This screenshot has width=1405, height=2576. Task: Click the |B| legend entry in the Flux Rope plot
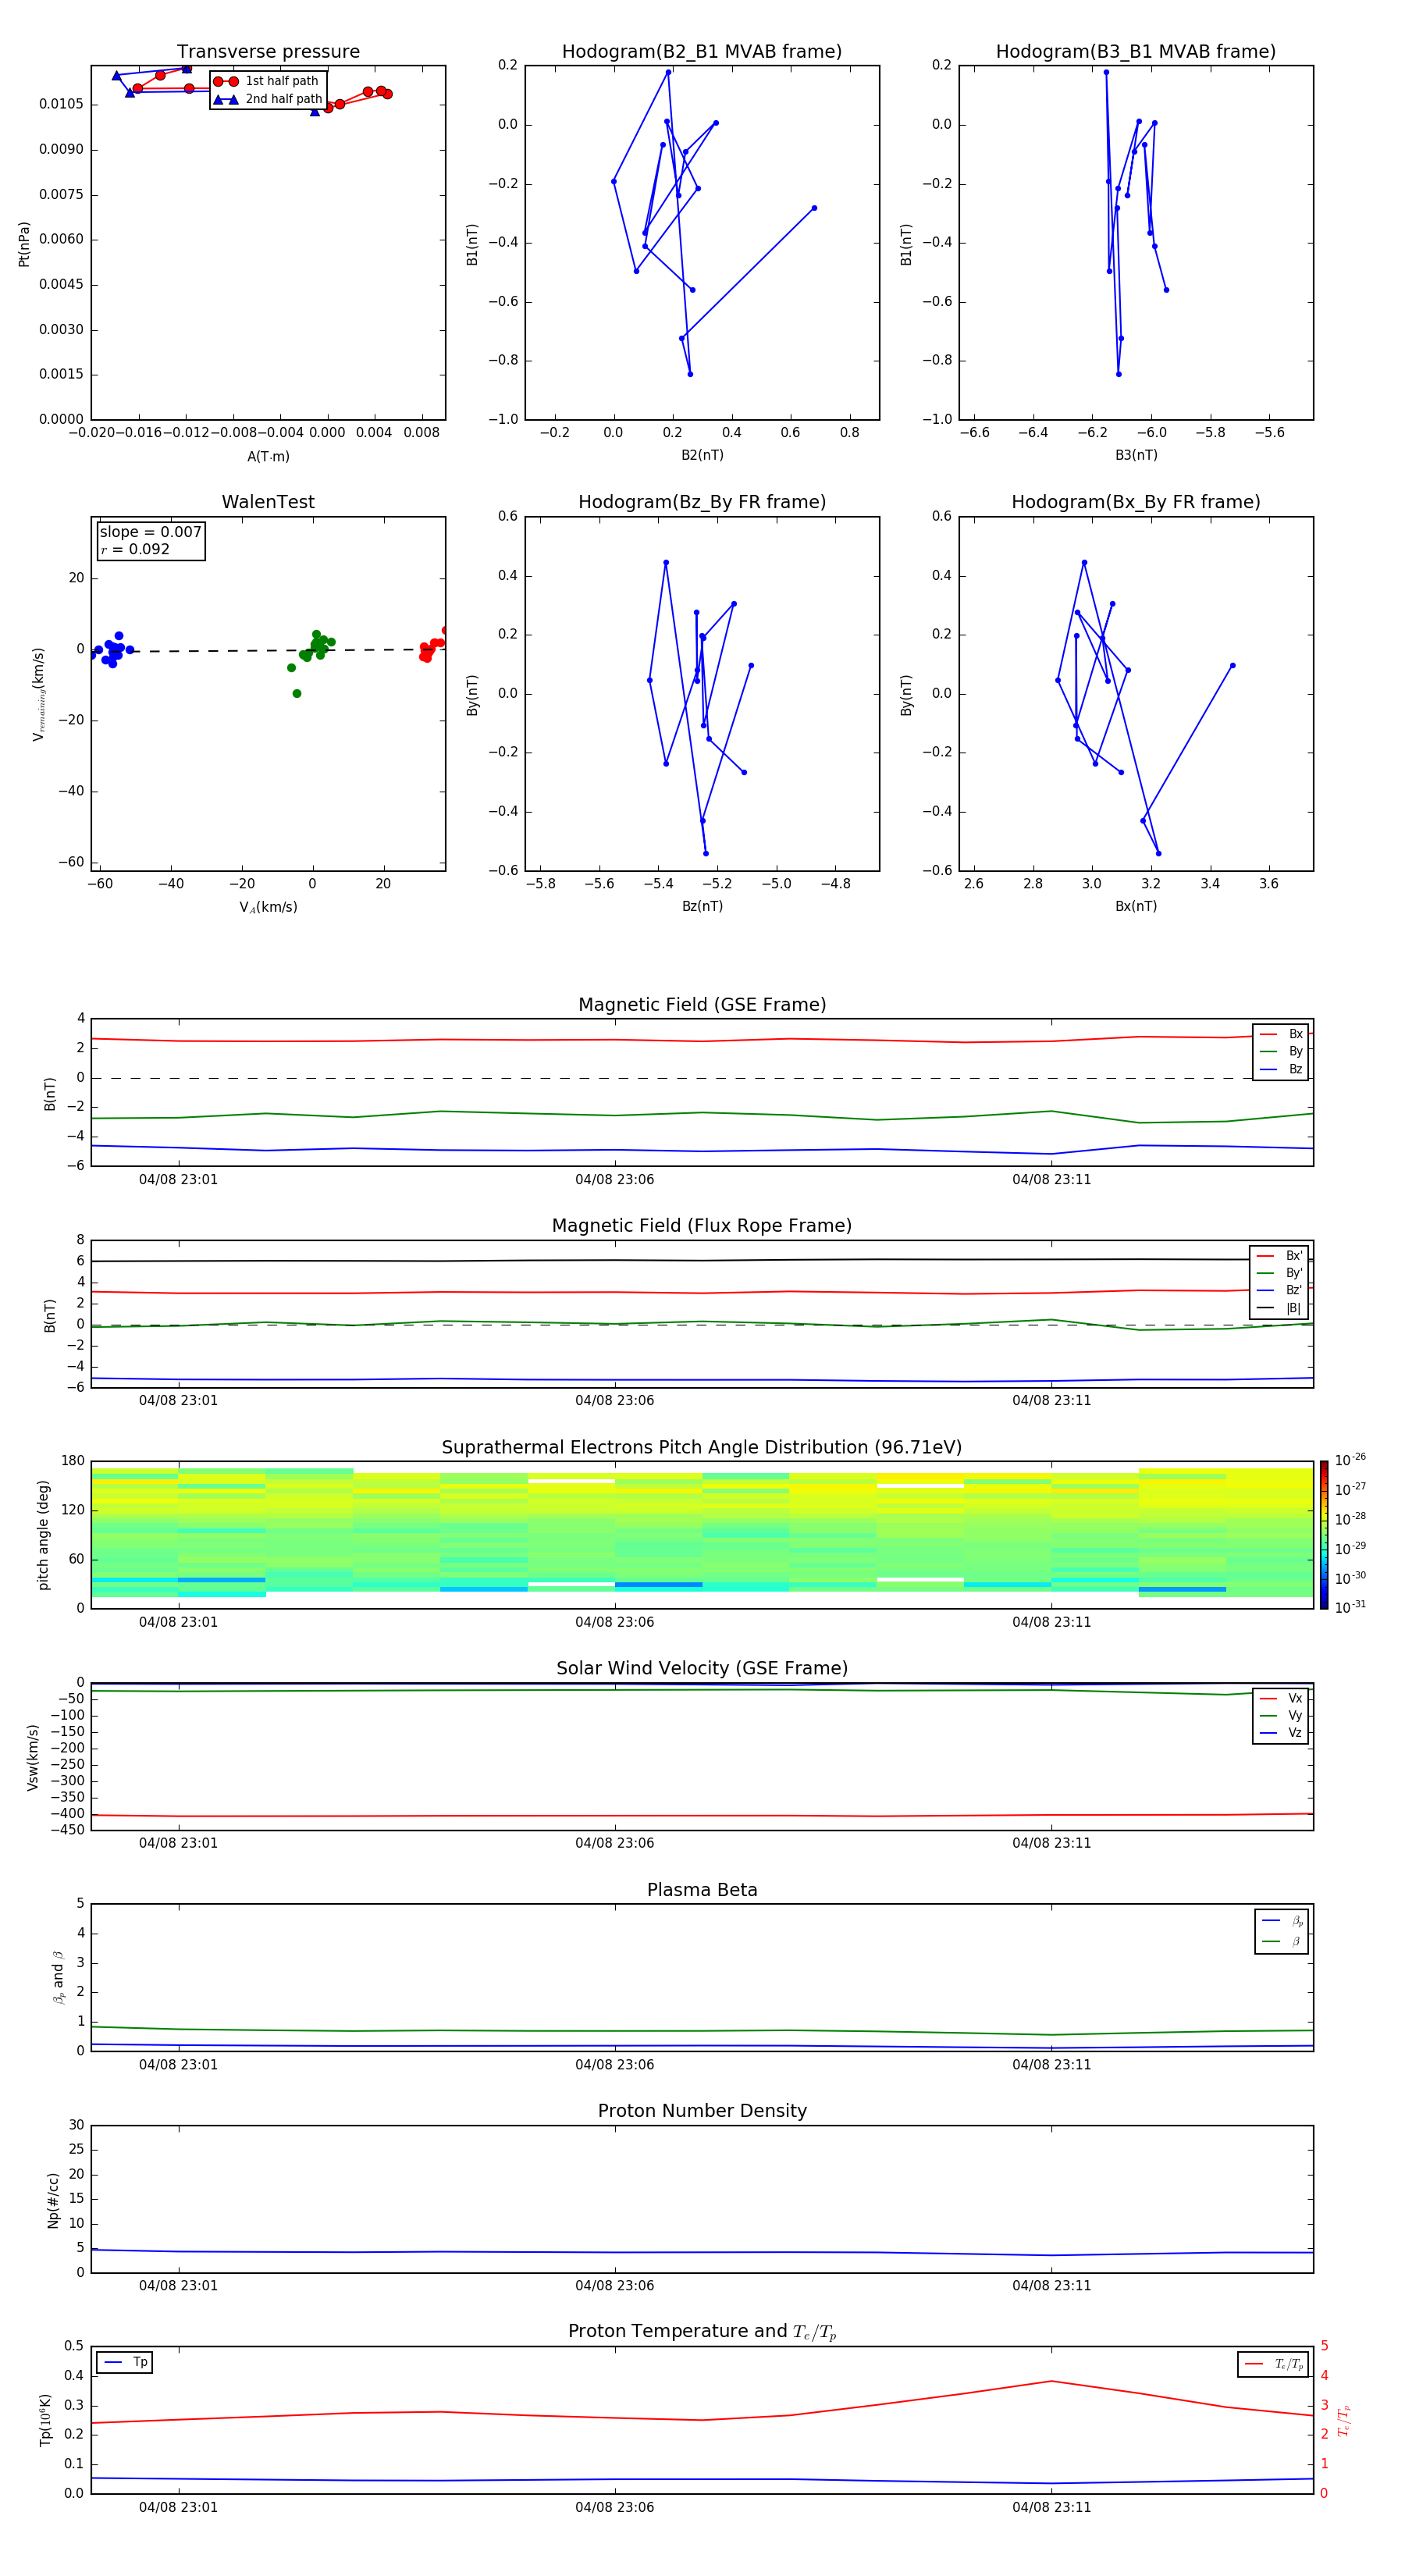[x=1279, y=1308]
